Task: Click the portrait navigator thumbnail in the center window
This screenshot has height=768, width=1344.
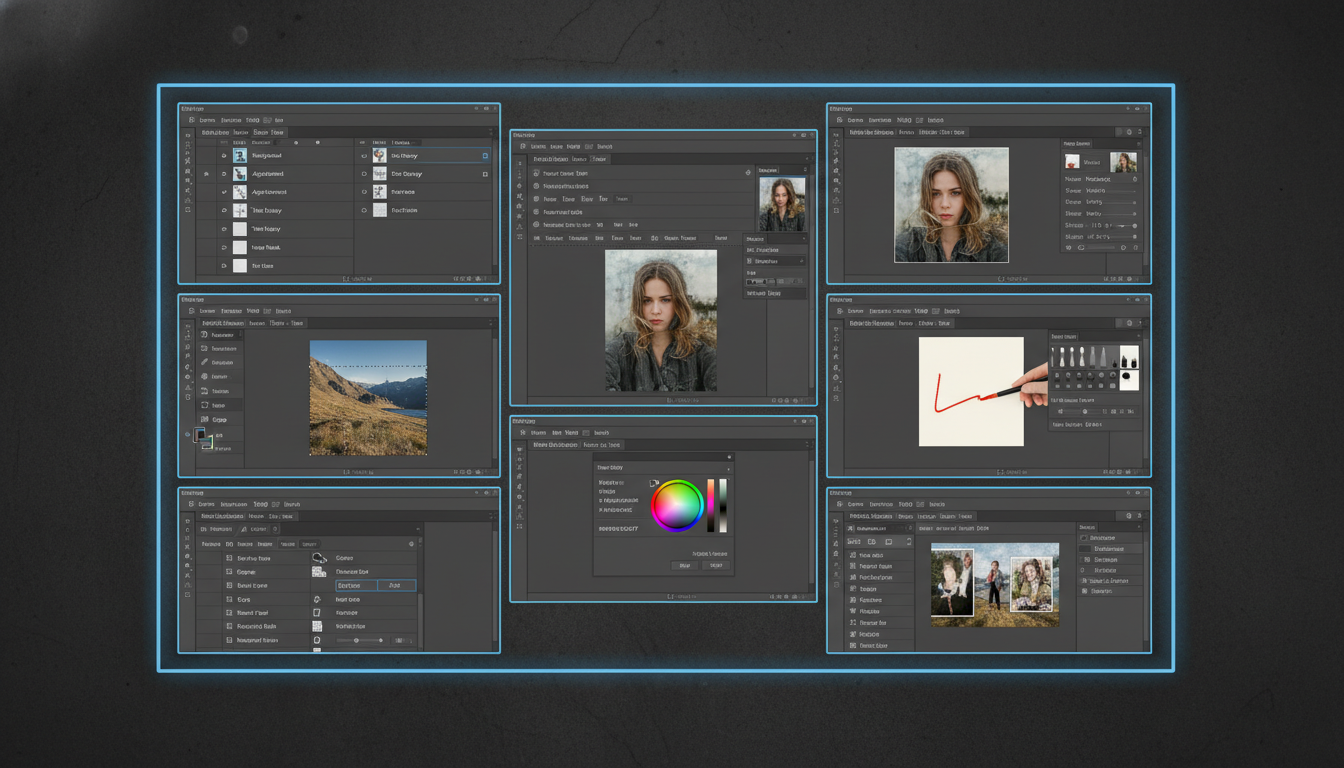Action: tap(782, 205)
